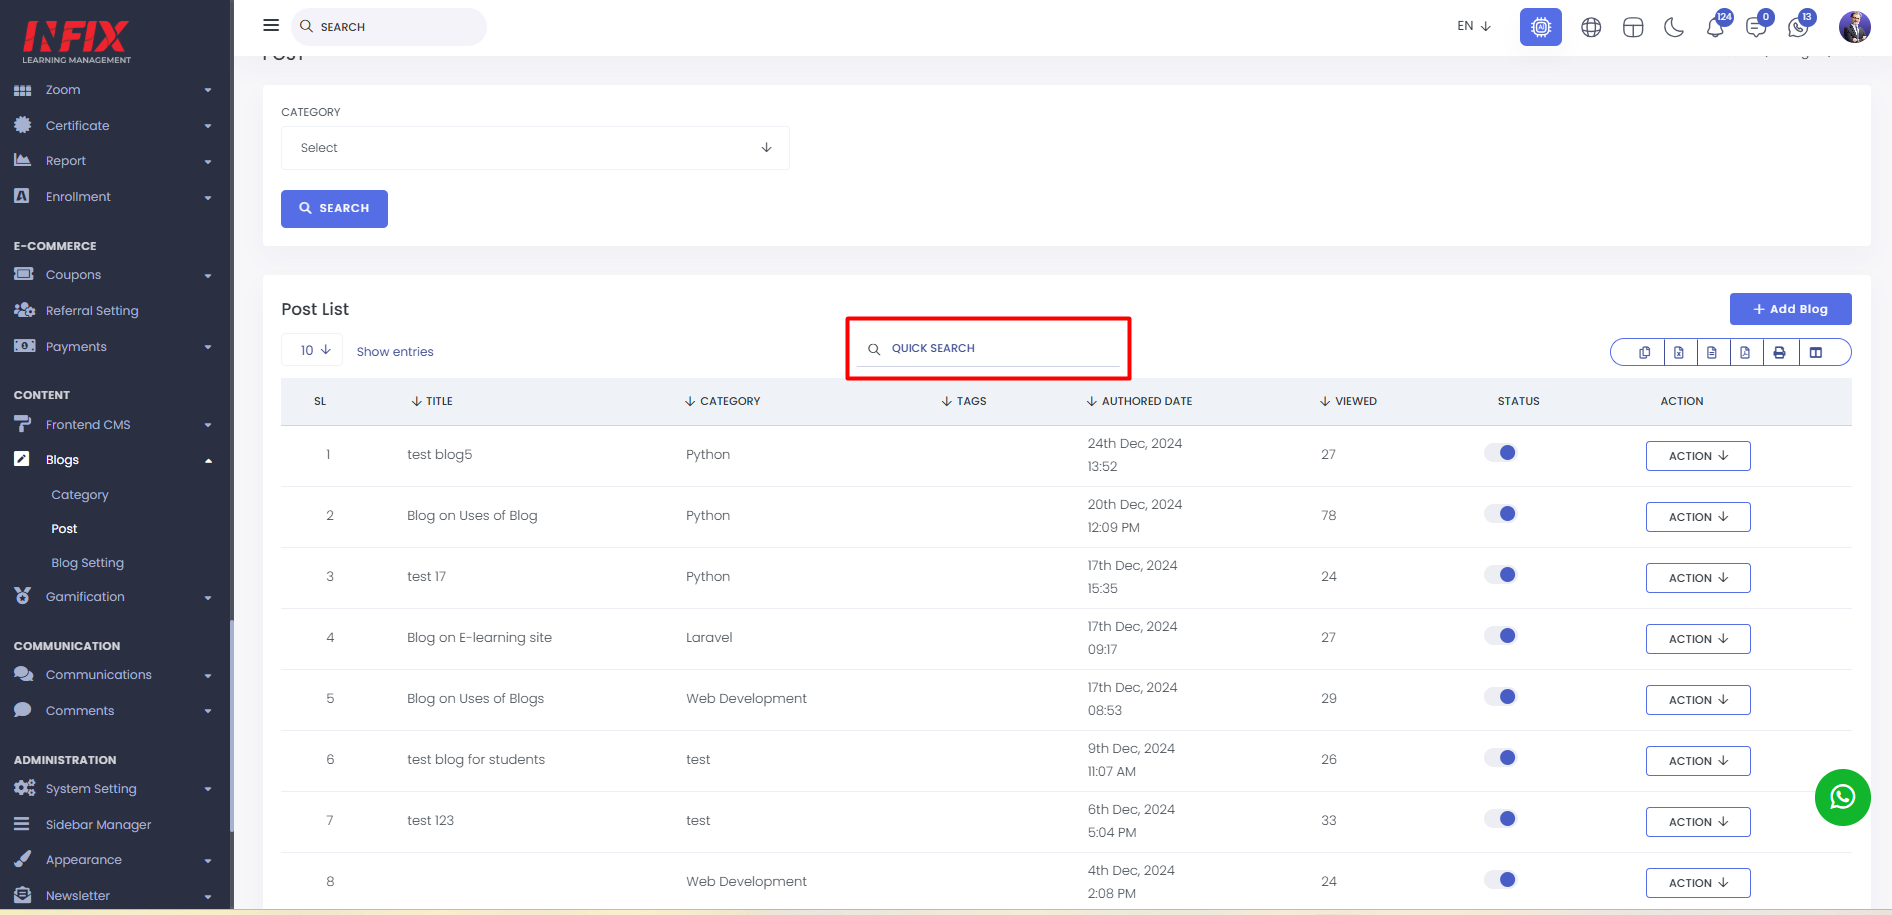The width and height of the screenshot is (1892, 915).
Task: Open ACTION dropdown for test blog5
Action: click(x=1698, y=456)
